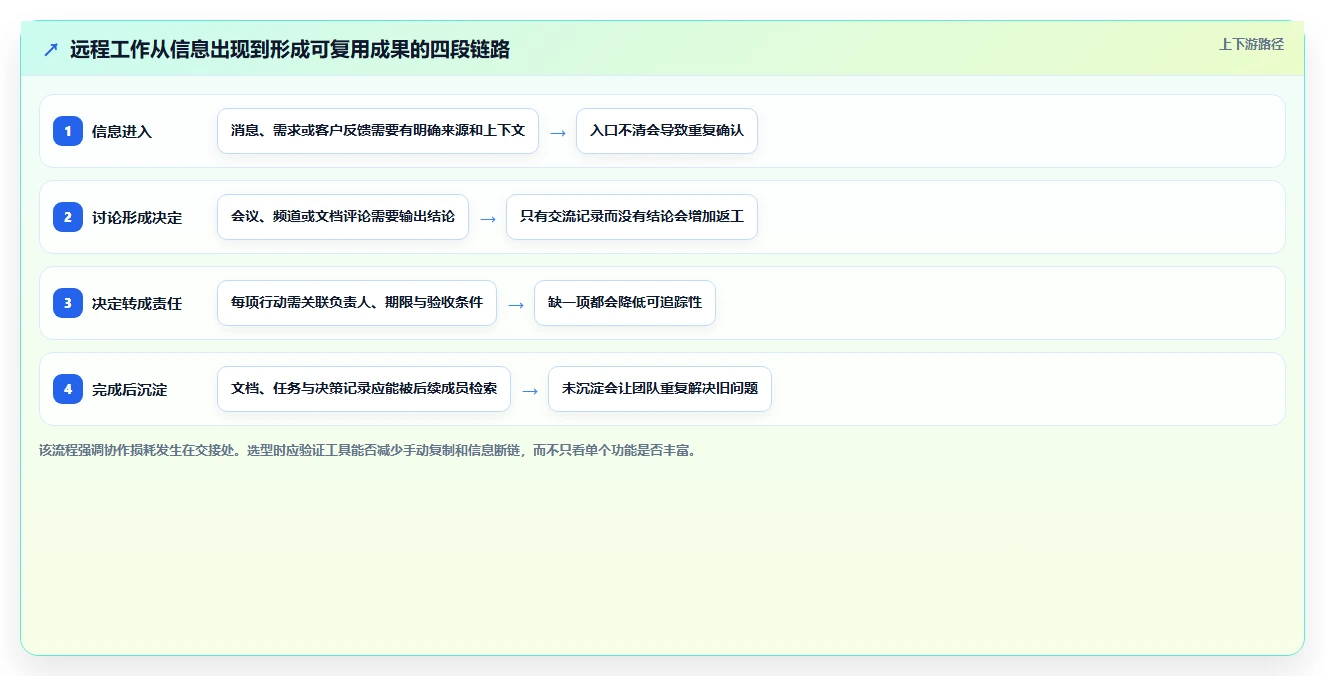Click the heading 远程工作从信息出现到形成可复用成果的四段链路

[x=290, y=50]
